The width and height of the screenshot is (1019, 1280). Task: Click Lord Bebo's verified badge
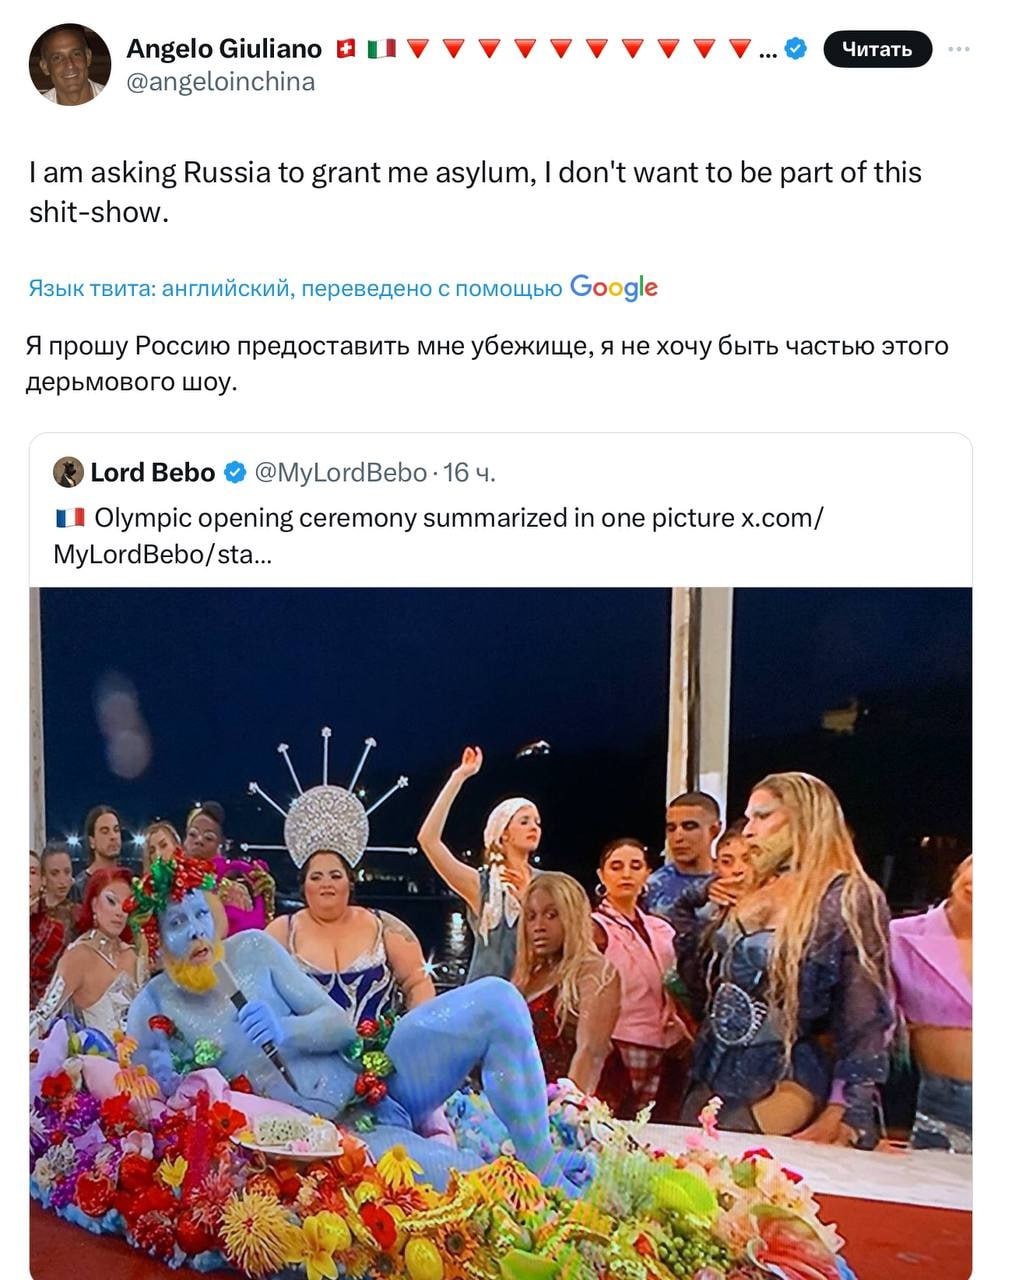click(234, 472)
